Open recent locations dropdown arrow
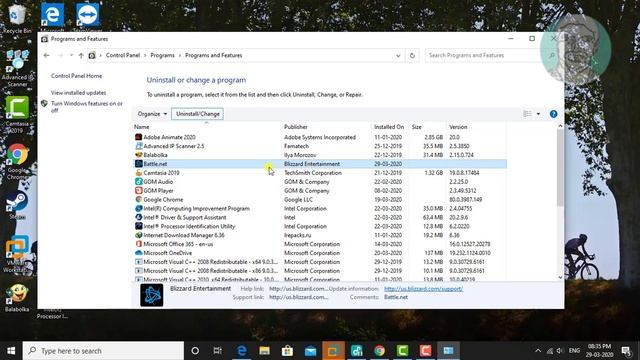The image size is (640, 360). coord(71,55)
